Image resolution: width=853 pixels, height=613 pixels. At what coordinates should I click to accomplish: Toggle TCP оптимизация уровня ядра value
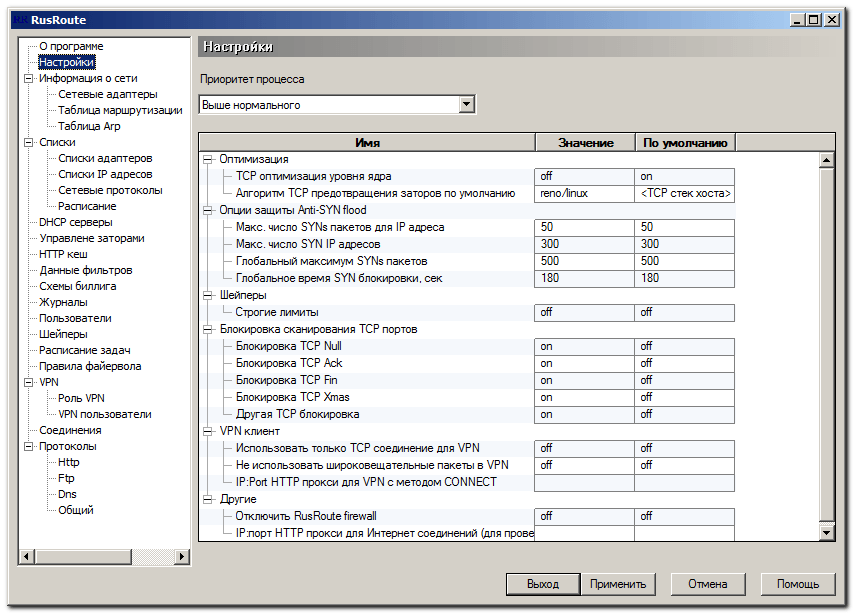(584, 176)
